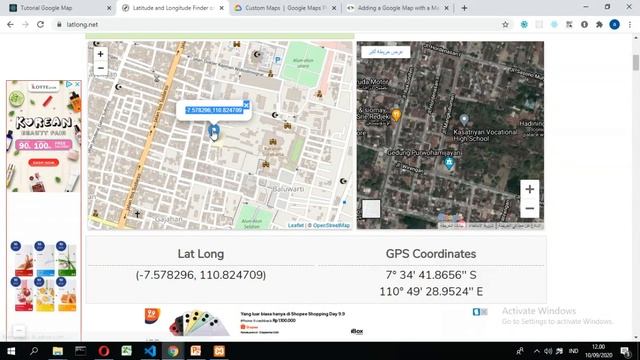Select the GPS longitude 110° 49' 28.9524'' E
The width and height of the screenshot is (640, 360).
[x=431, y=291]
